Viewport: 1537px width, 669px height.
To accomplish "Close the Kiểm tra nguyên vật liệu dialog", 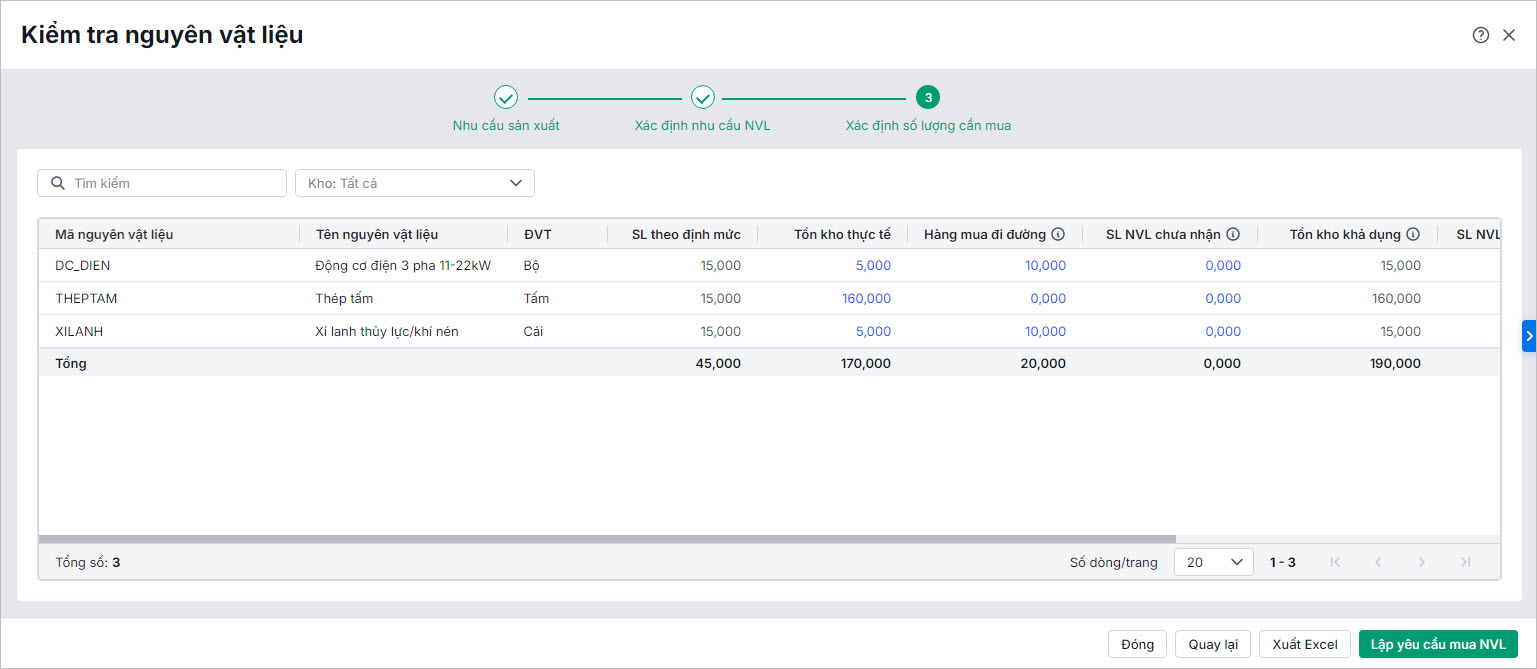I will [x=1509, y=35].
